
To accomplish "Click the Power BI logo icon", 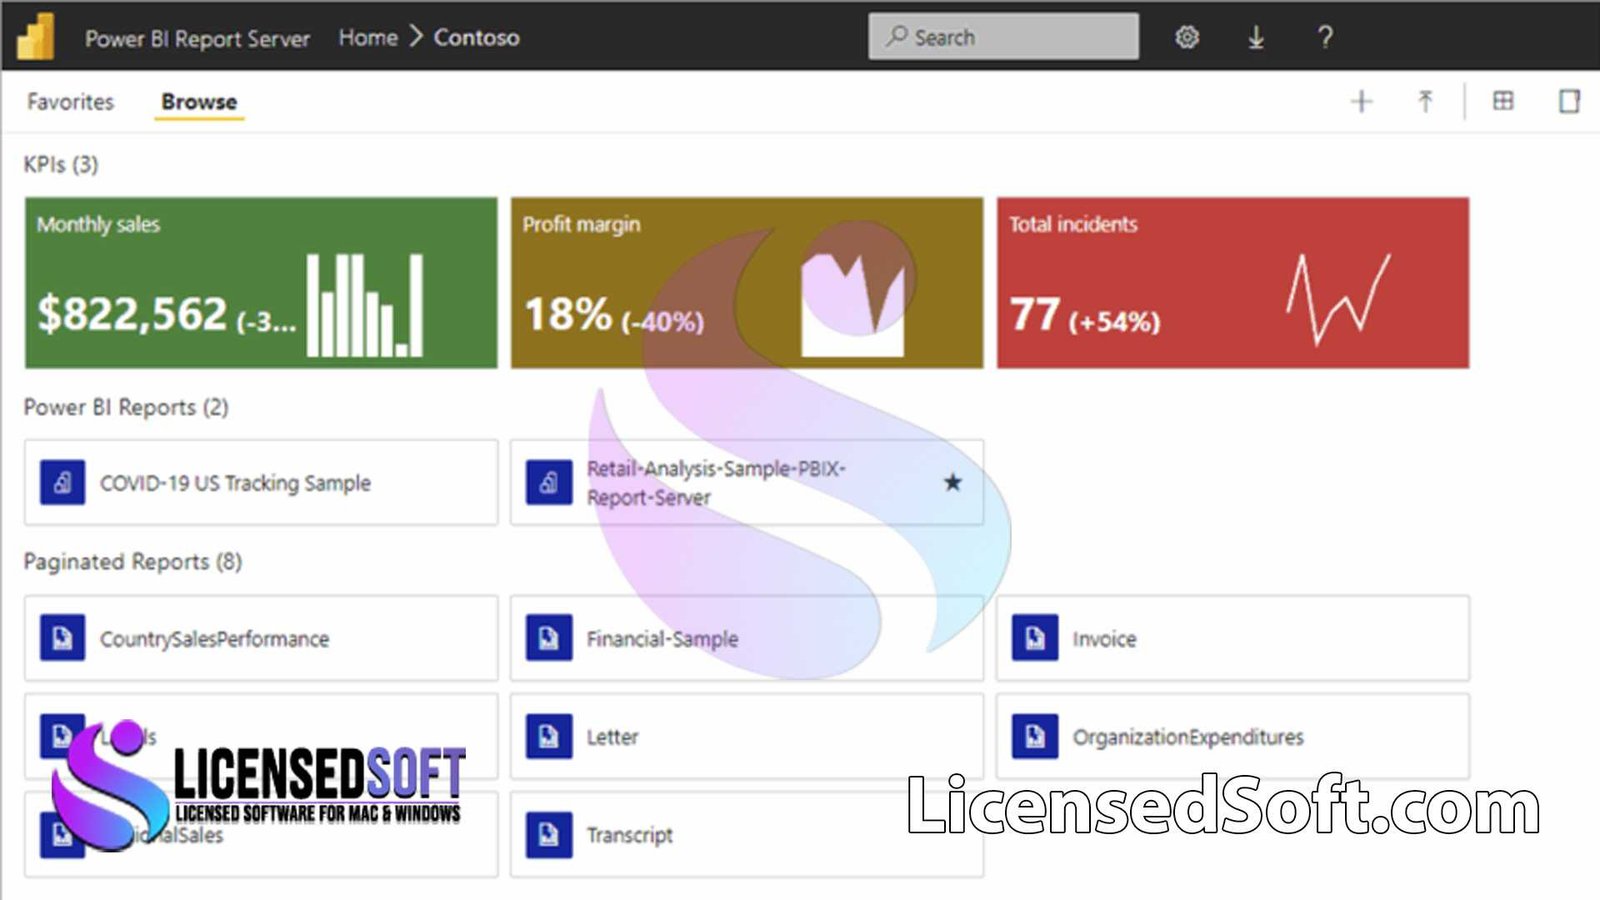I will pyautogui.click(x=36, y=36).
